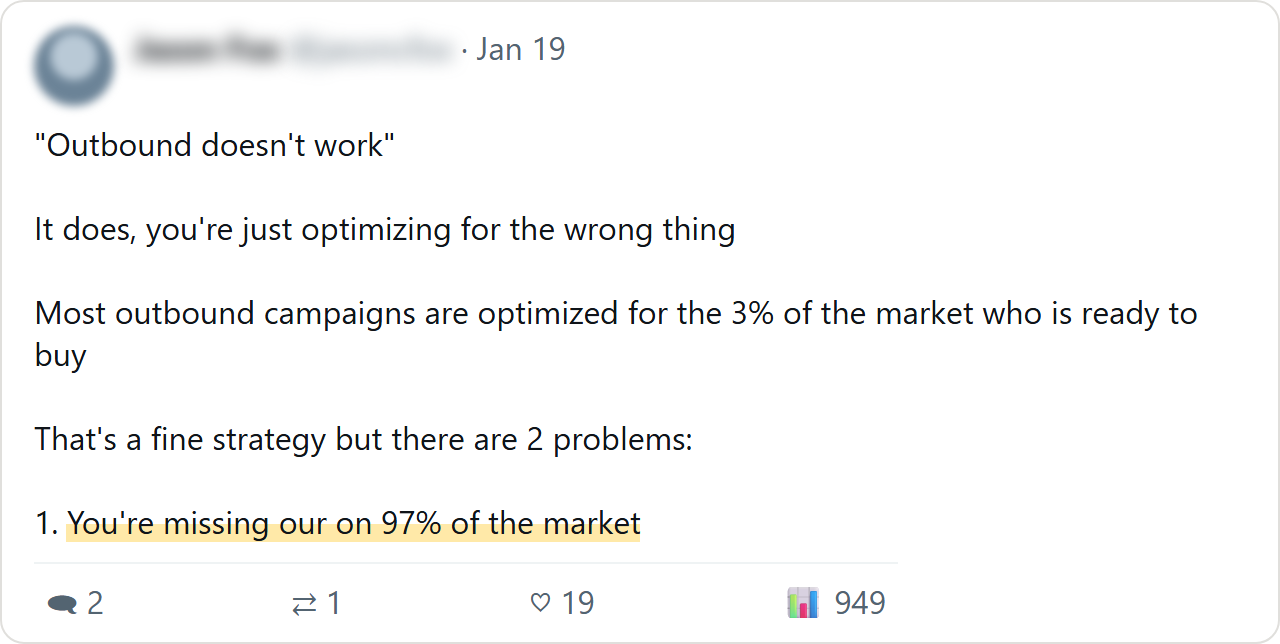Like the post with the heart icon
Image resolution: width=1280 pixels, height=644 pixels.
[x=540, y=603]
